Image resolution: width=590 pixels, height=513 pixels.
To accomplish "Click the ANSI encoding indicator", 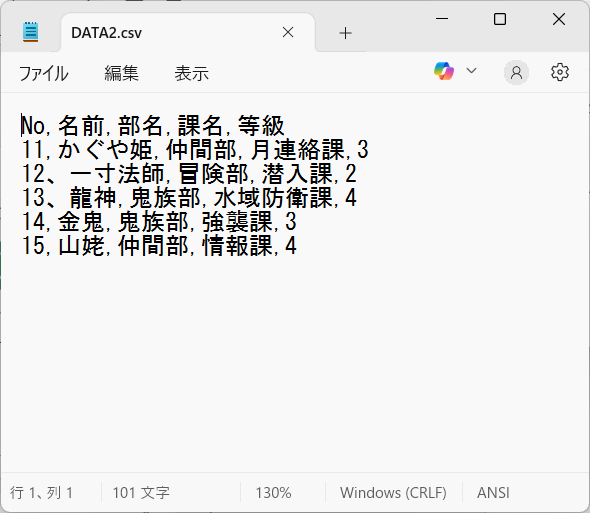I will 493,493.
